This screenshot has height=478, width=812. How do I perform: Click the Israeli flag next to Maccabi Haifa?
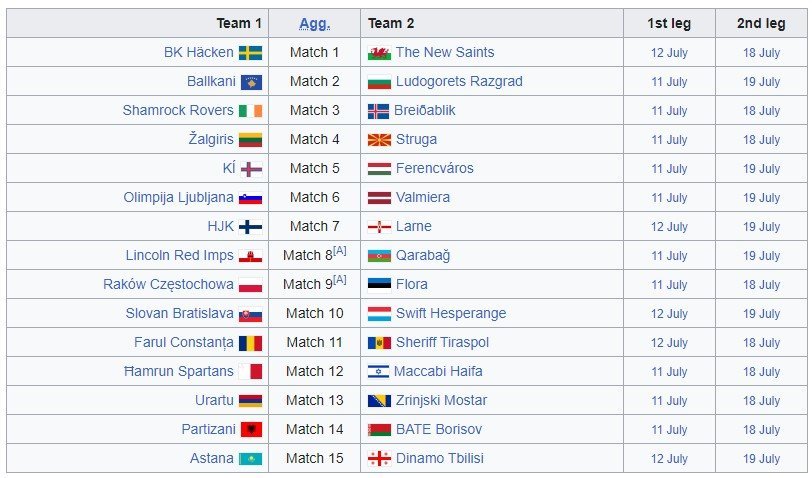[x=379, y=372]
